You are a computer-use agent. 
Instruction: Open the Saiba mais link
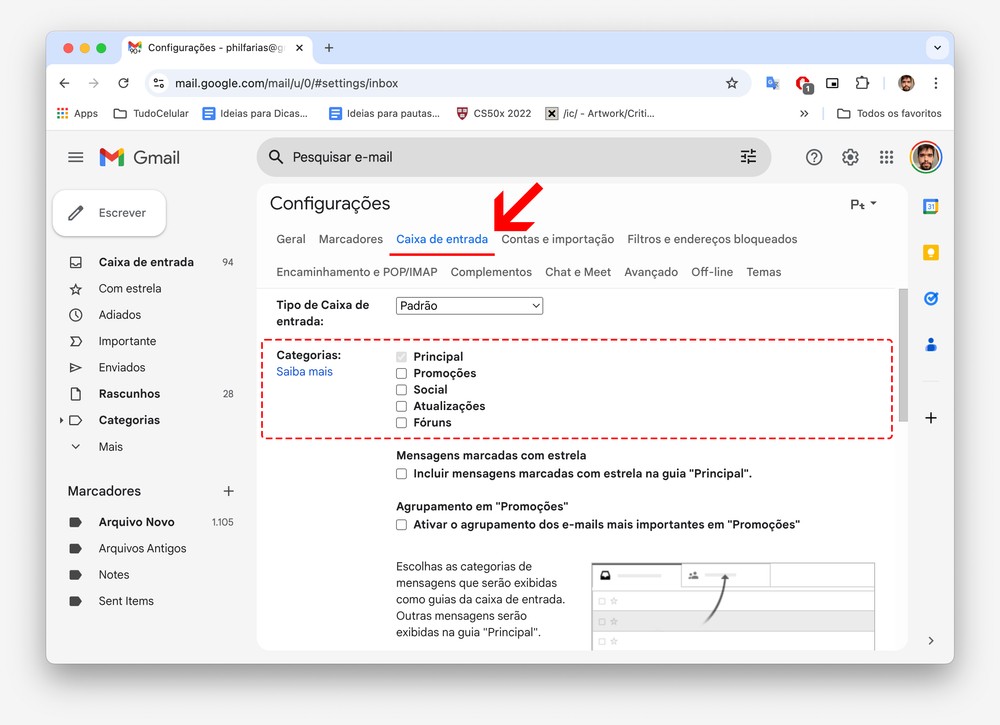pos(304,372)
